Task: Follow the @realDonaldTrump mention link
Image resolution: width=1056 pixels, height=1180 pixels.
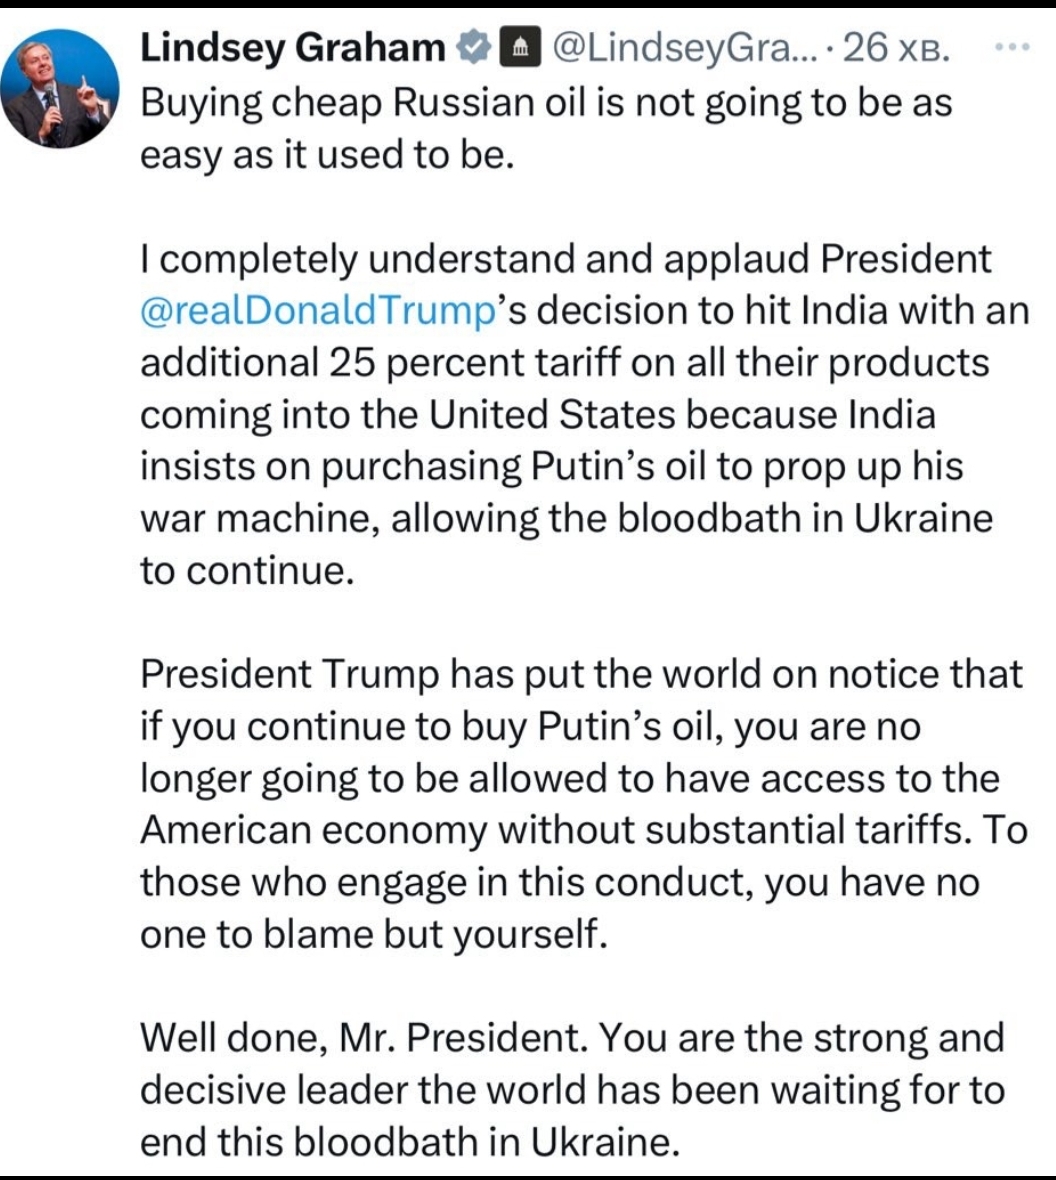Action: (x=318, y=311)
